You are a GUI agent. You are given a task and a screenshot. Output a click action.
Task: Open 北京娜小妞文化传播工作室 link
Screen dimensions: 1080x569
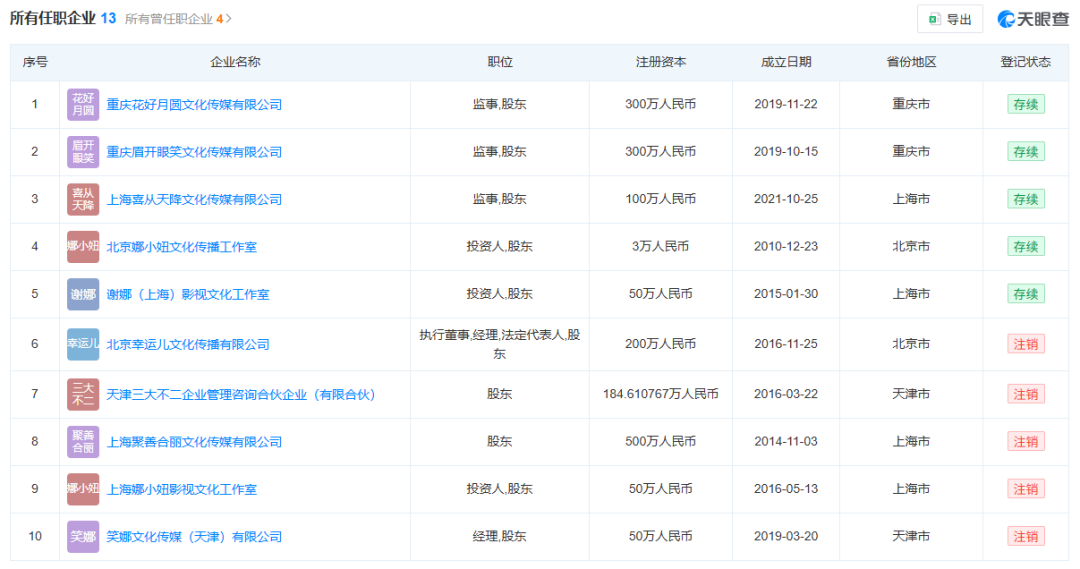[182, 247]
